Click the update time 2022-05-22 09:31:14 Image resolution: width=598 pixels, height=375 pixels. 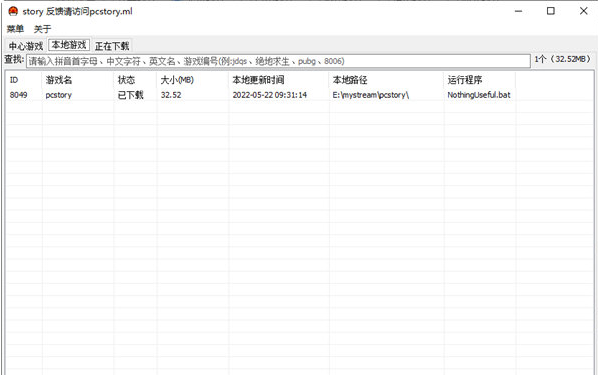tap(270, 95)
